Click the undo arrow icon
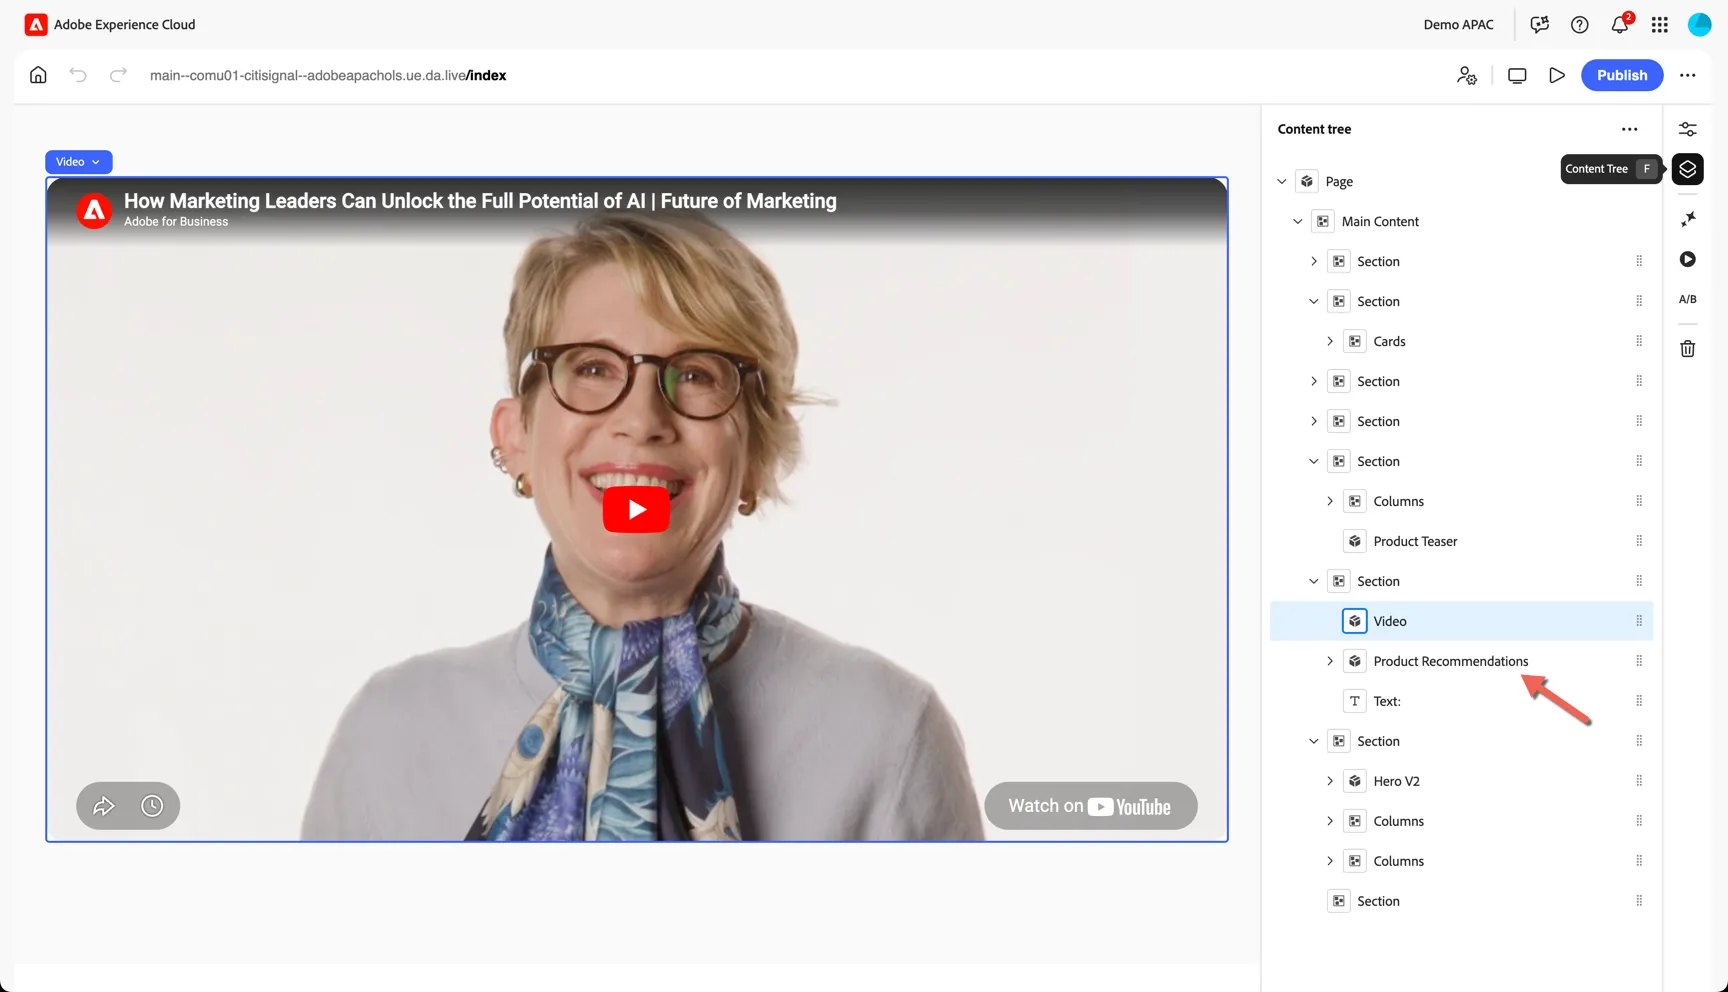The width and height of the screenshot is (1728, 992). 78,75
